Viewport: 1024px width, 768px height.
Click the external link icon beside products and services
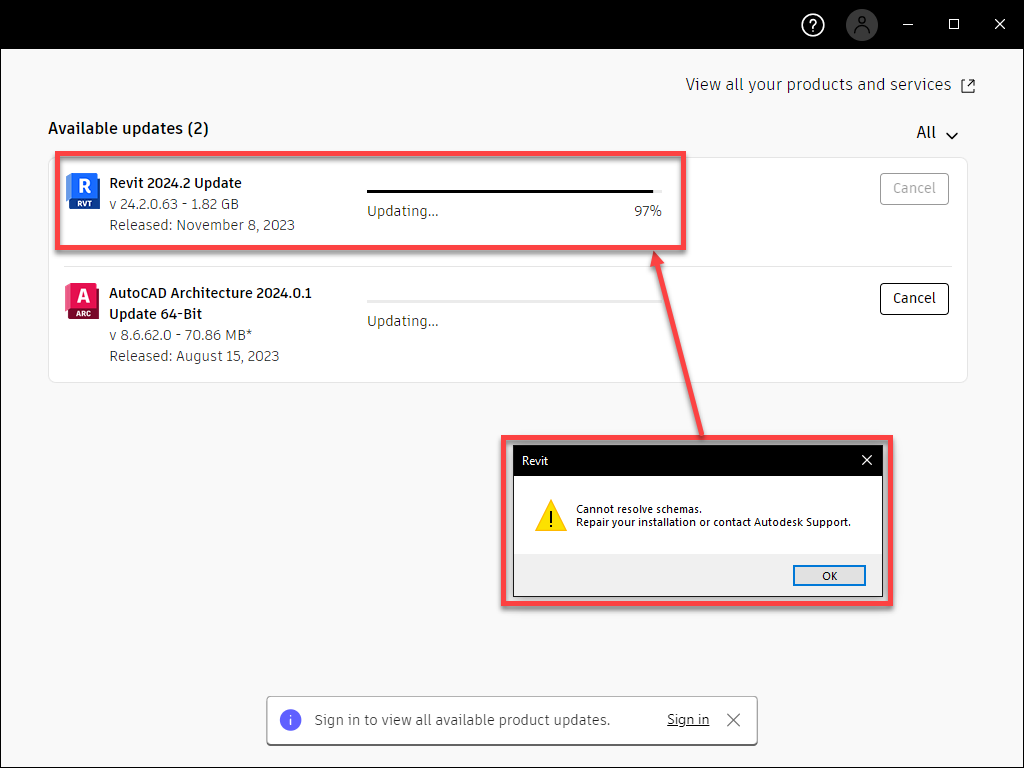pyautogui.click(x=968, y=86)
